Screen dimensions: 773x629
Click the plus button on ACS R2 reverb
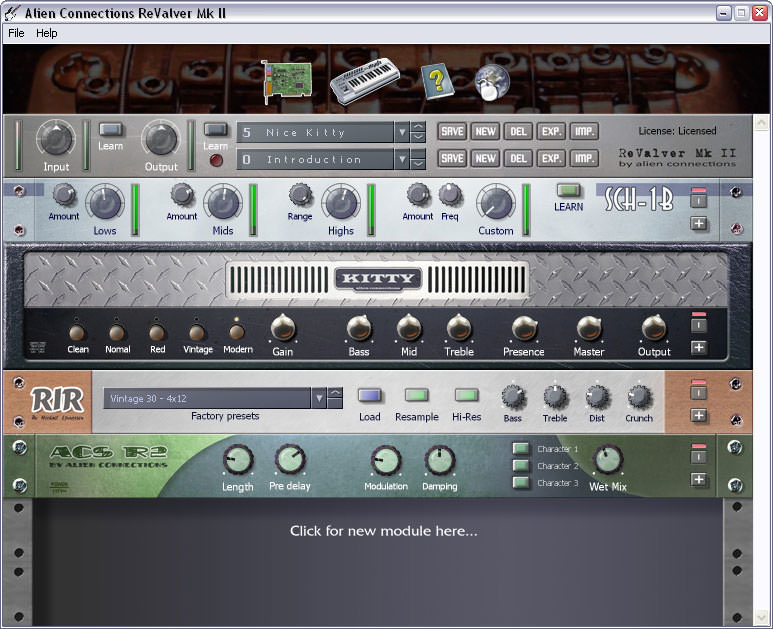pyautogui.click(x=699, y=480)
